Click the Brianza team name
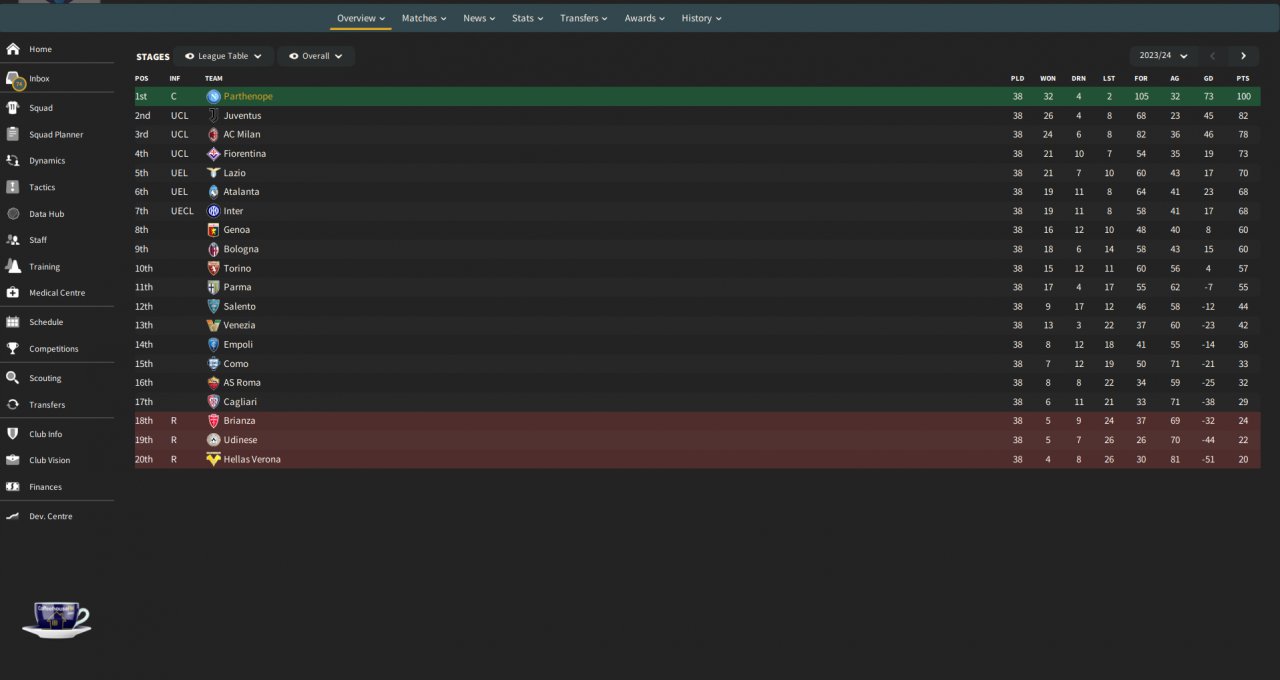Viewport: 1280px width, 680px height. pyautogui.click(x=240, y=421)
